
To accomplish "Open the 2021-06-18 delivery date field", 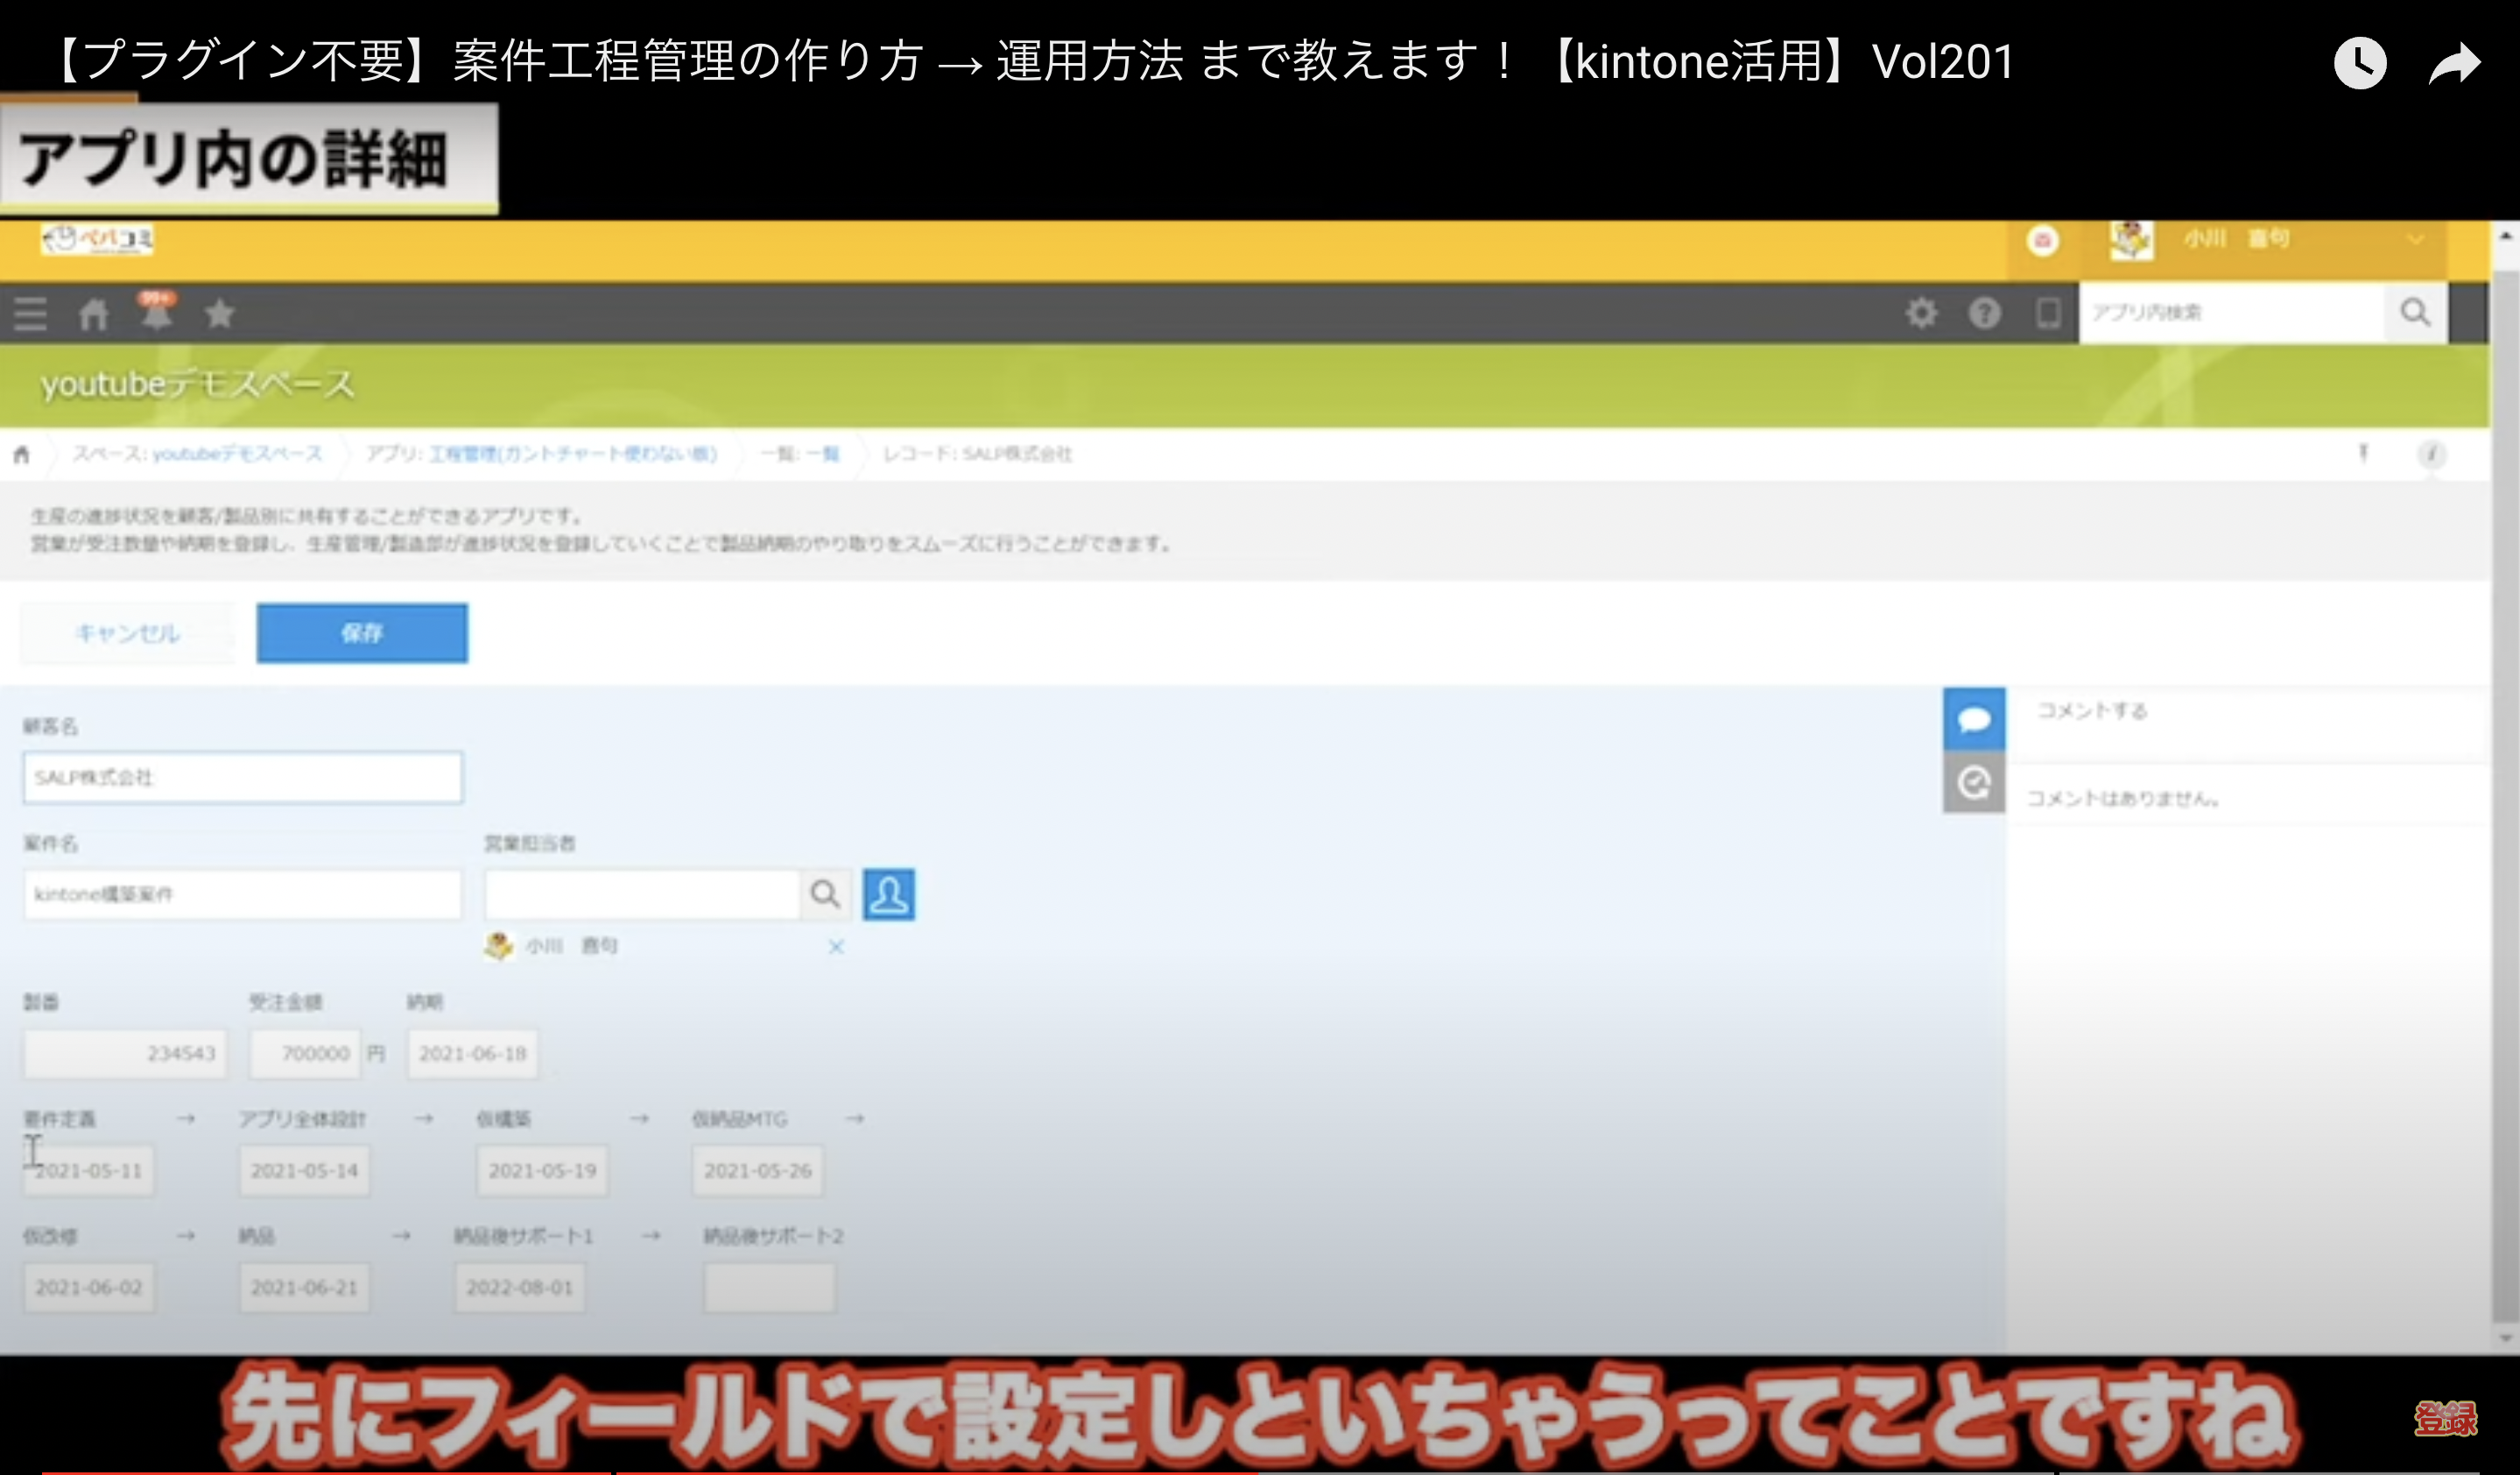I will coord(472,1053).
